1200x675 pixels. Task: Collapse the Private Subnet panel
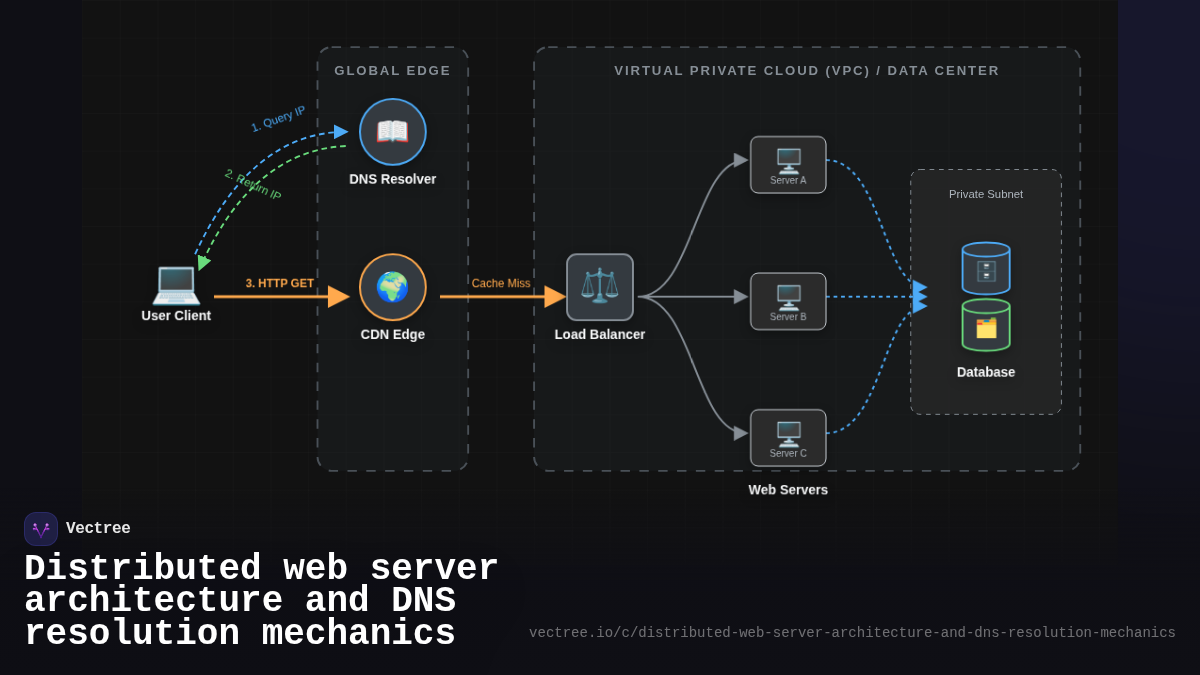pyautogui.click(x=986, y=194)
